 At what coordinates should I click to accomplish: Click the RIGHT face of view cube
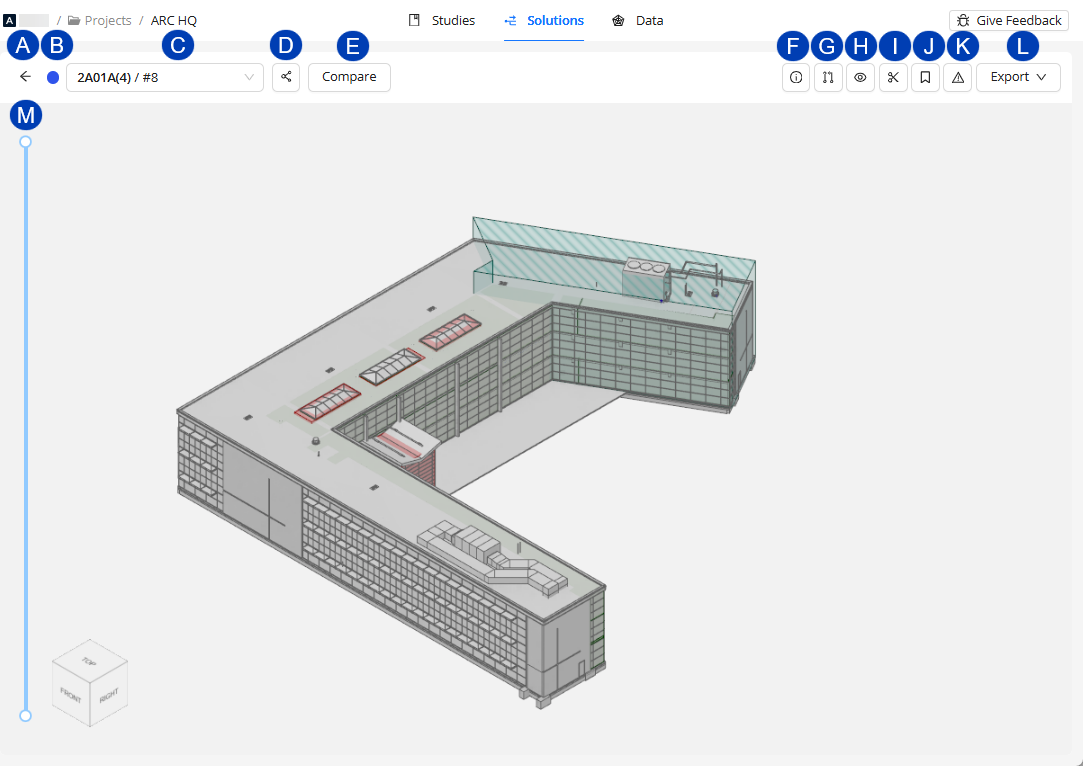tap(109, 695)
